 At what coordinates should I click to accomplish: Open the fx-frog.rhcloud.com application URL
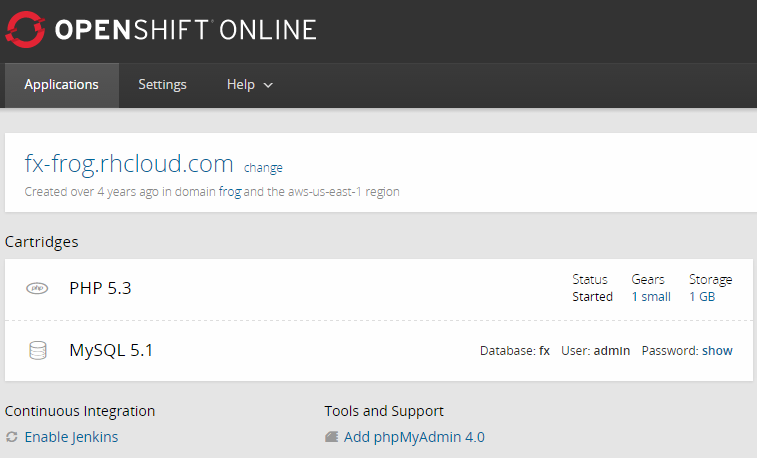click(129, 164)
